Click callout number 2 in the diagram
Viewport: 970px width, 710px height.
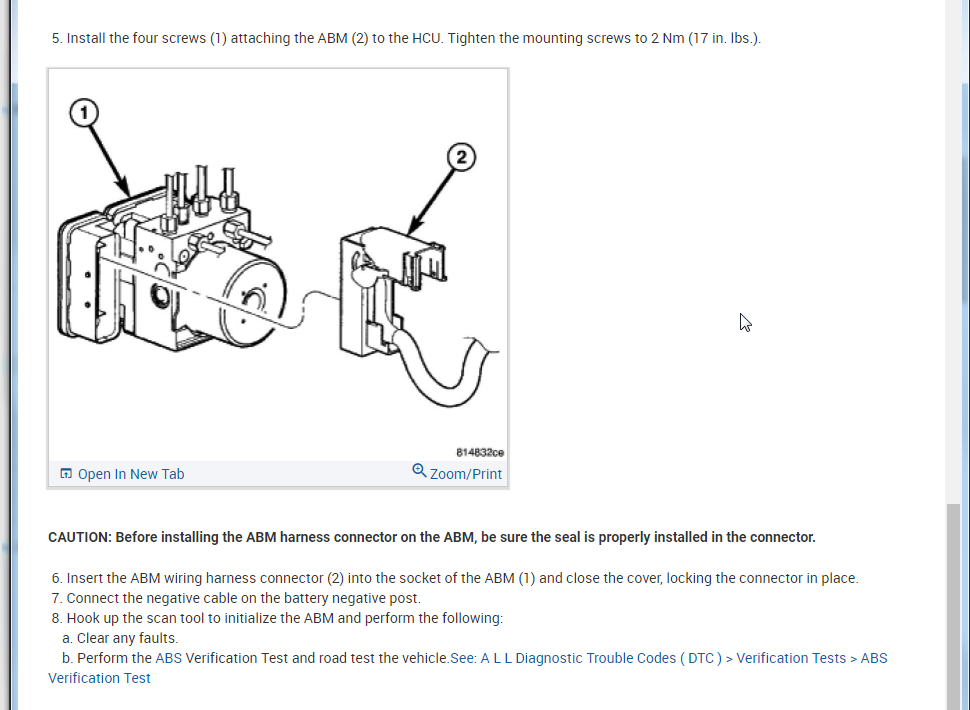point(461,157)
